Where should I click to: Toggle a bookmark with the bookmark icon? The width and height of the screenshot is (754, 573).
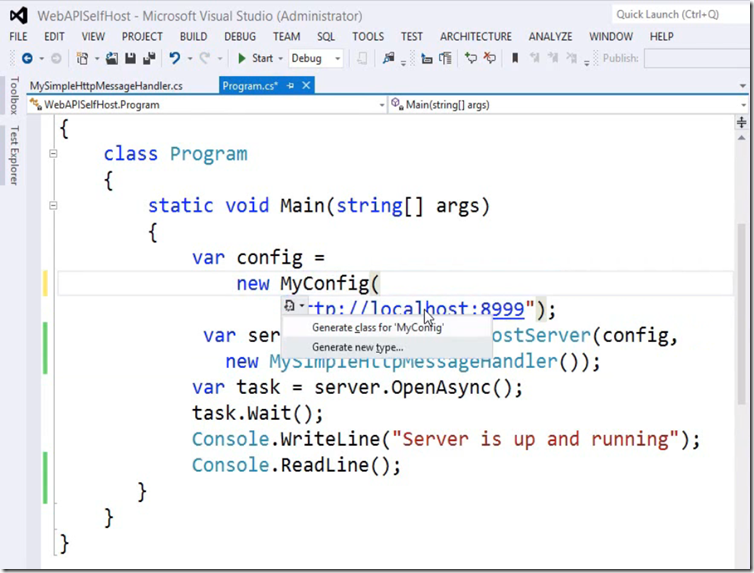[x=515, y=59]
